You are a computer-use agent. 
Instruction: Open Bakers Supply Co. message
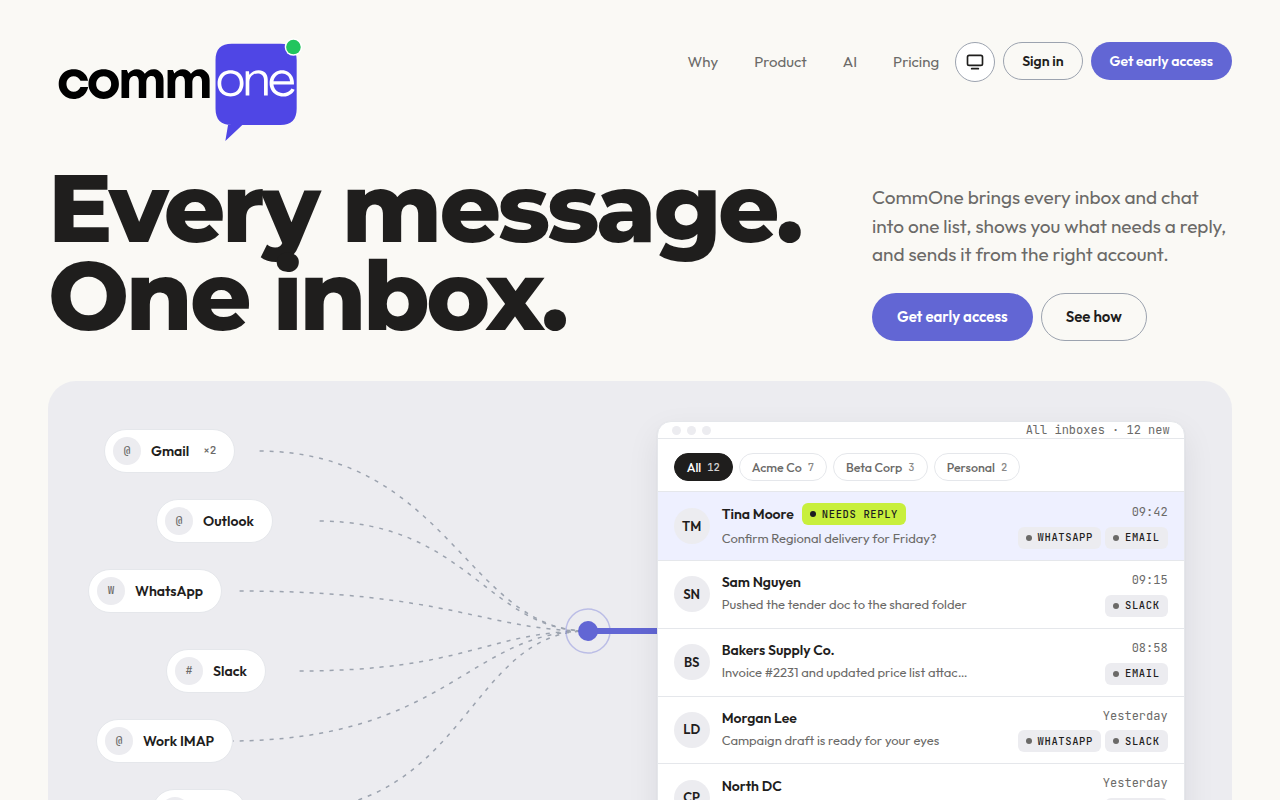(x=921, y=662)
